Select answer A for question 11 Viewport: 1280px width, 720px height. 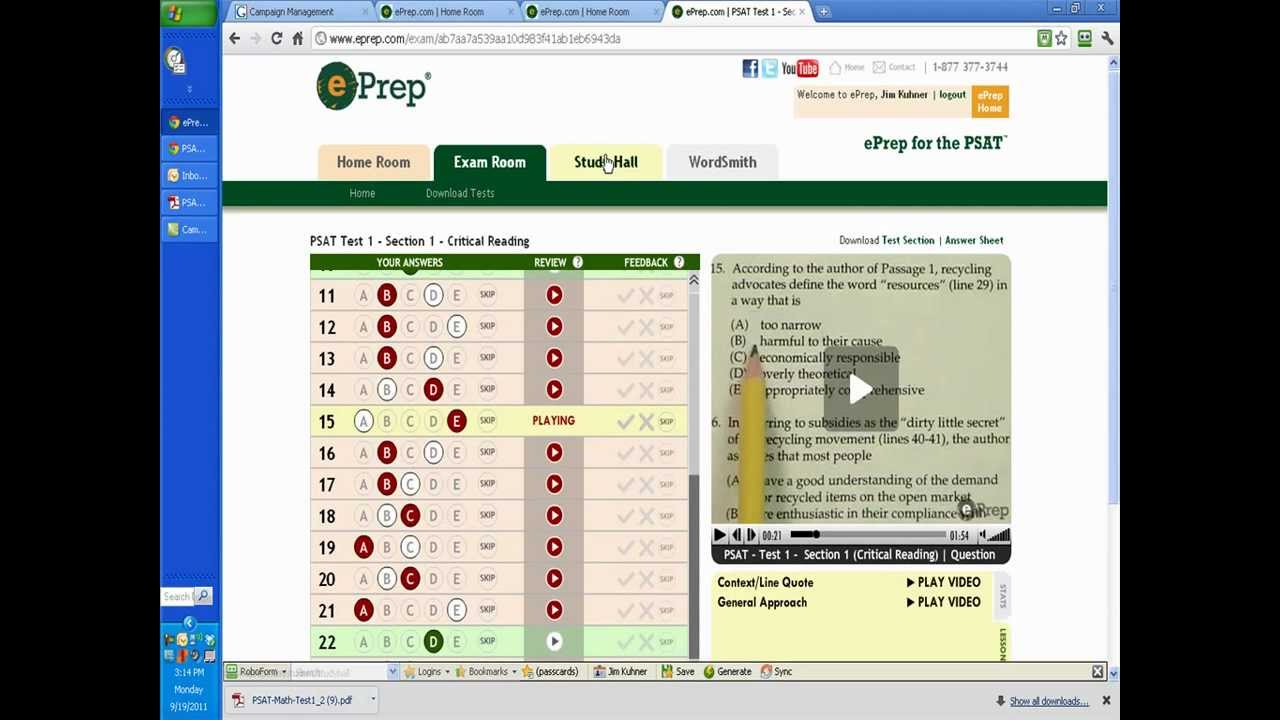click(x=363, y=295)
